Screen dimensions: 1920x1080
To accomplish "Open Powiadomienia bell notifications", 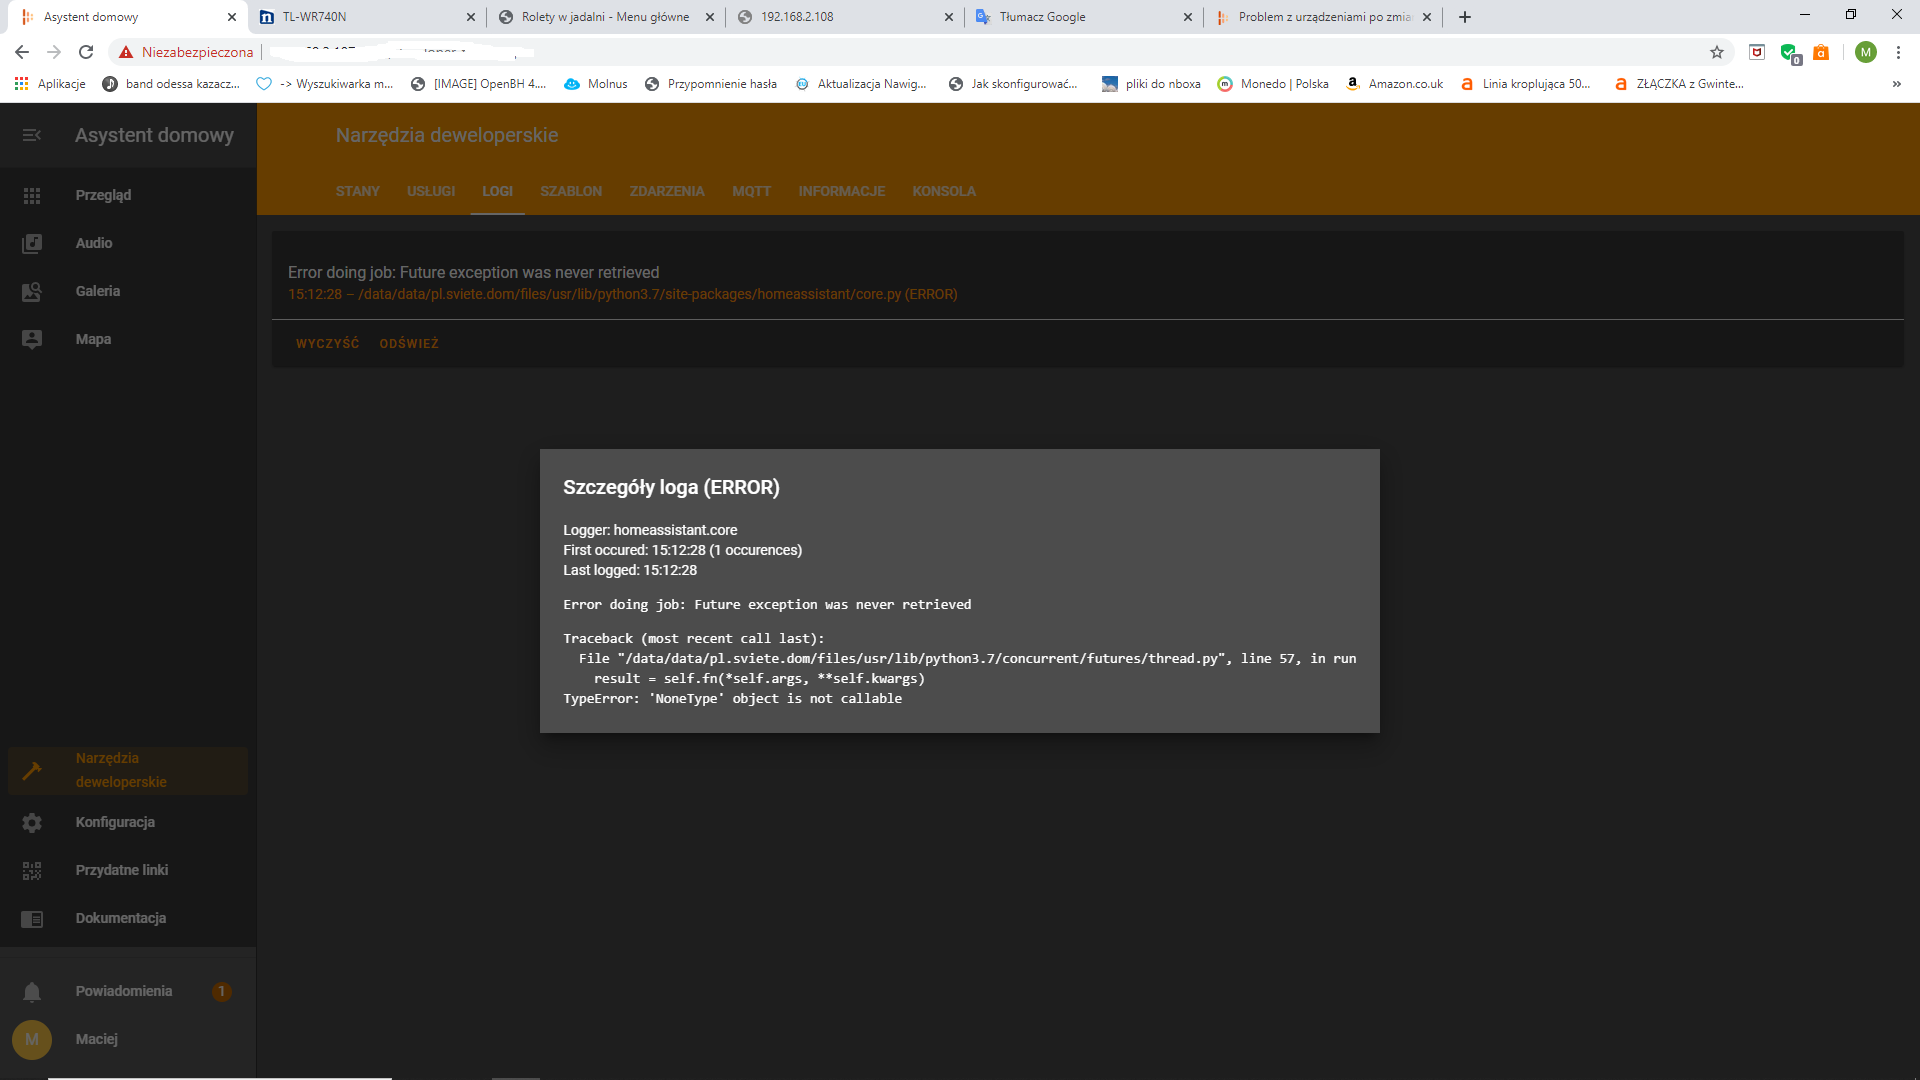I will (x=32, y=991).
